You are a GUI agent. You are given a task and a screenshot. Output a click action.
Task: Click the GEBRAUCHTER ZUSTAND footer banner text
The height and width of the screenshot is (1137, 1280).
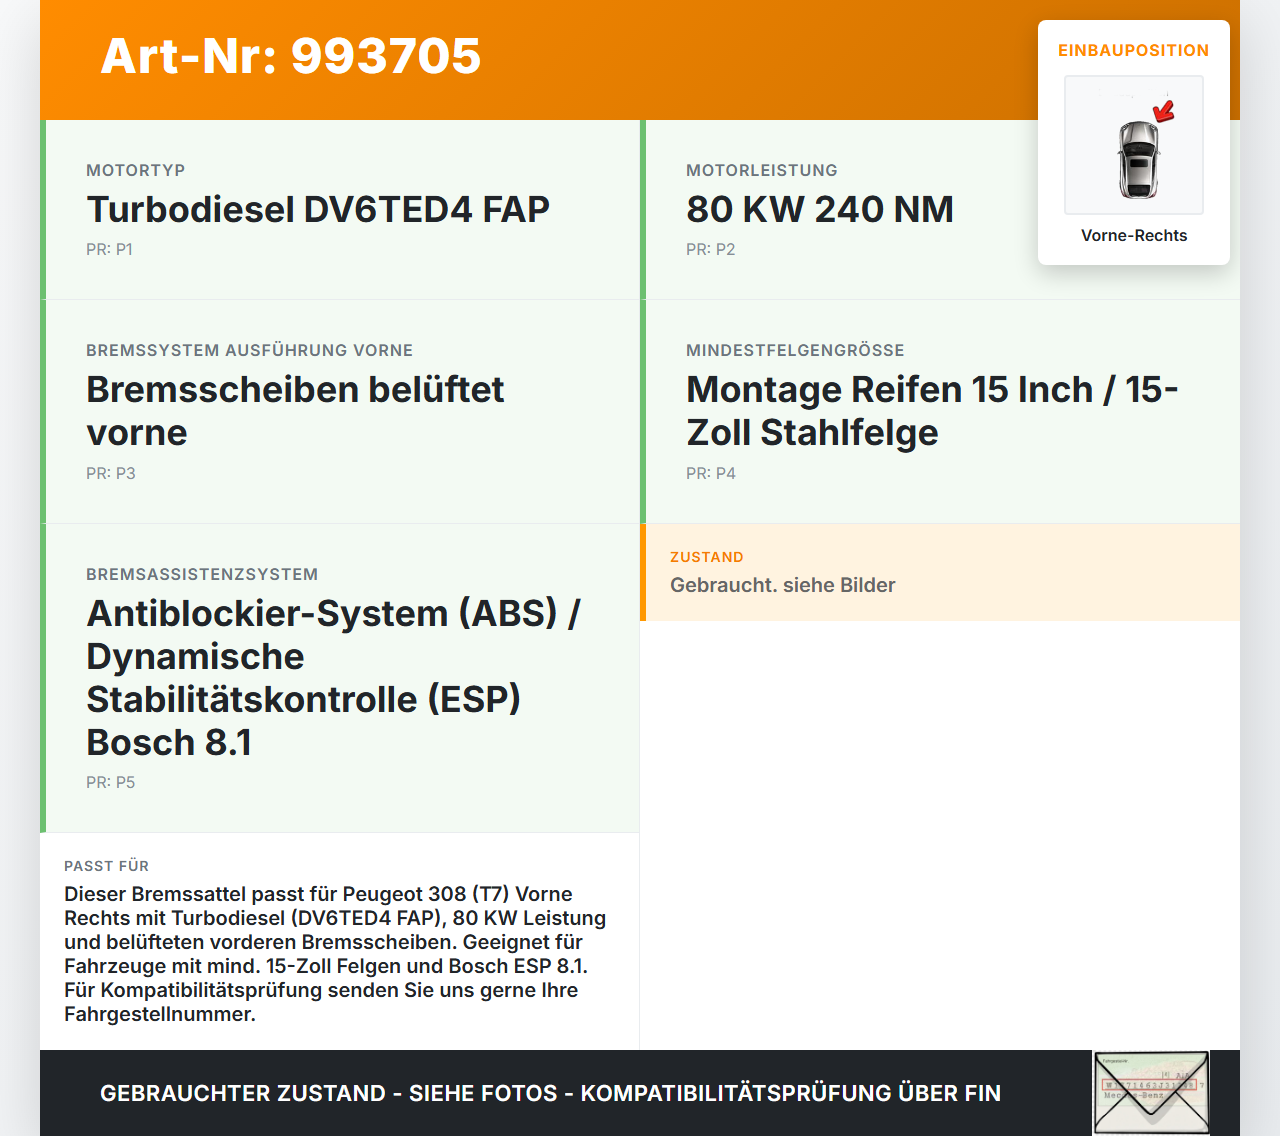550,1093
